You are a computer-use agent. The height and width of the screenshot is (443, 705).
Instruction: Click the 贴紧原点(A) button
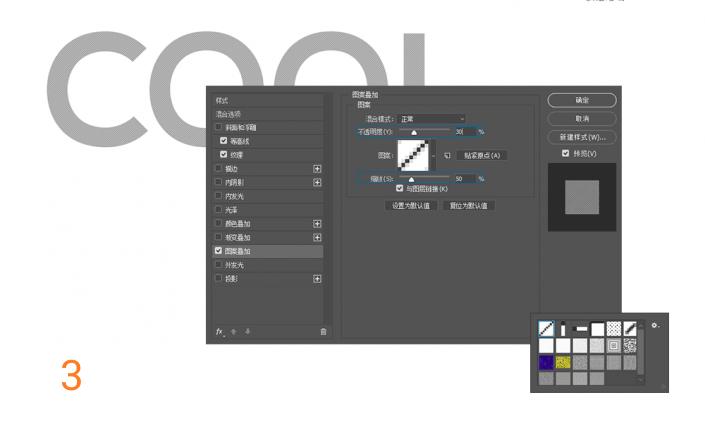pyautogui.click(x=482, y=156)
